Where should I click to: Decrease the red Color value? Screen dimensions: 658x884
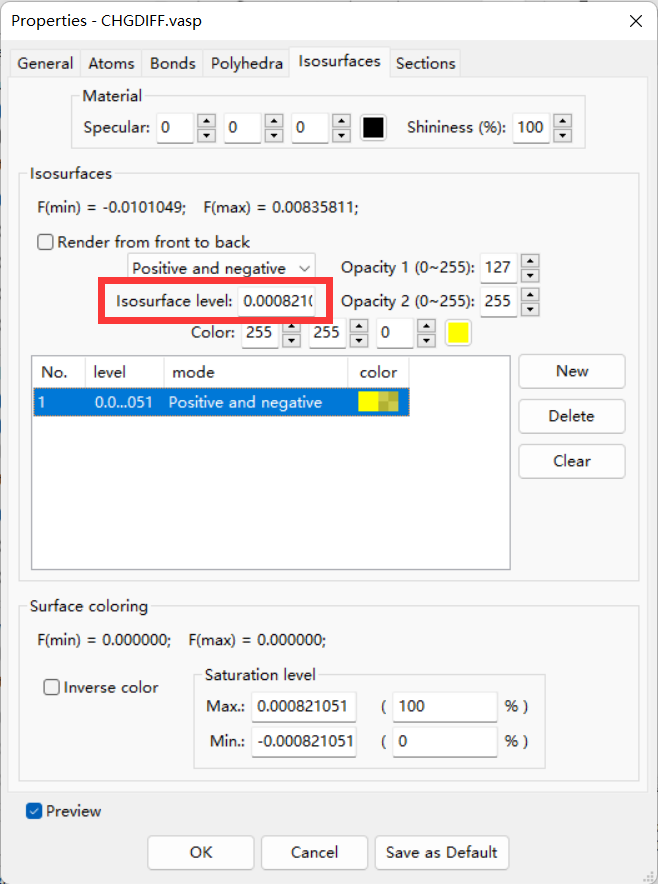[x=291, y=340]
